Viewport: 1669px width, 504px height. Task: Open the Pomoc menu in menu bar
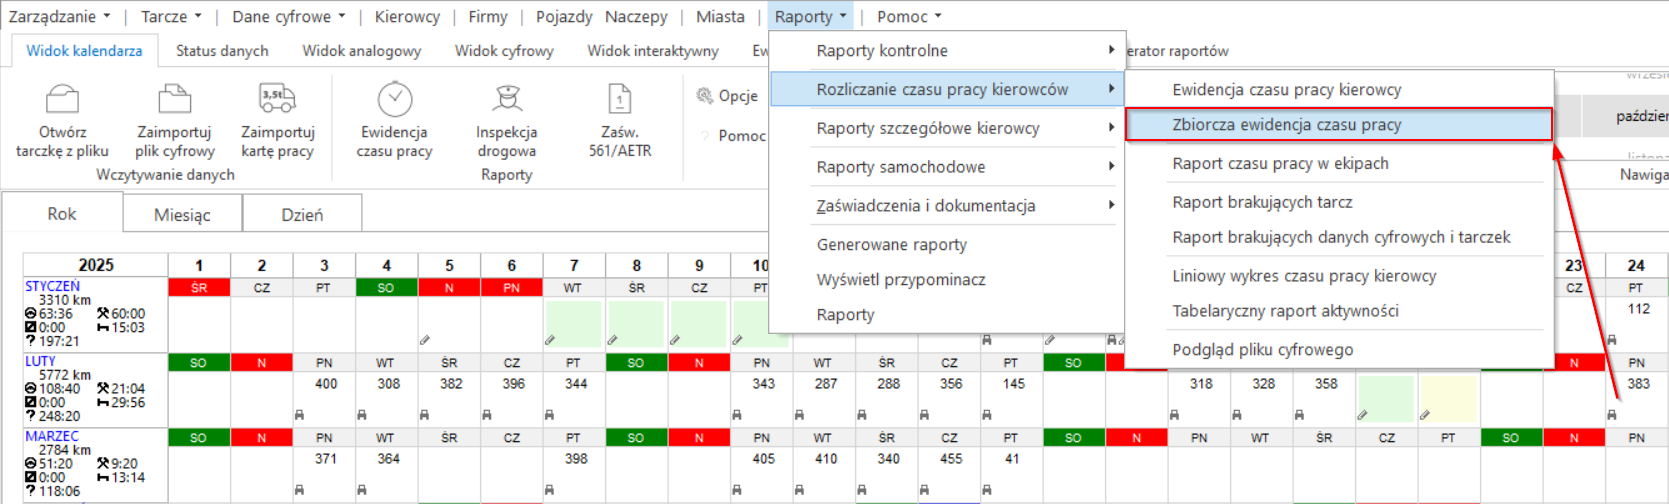909,16
